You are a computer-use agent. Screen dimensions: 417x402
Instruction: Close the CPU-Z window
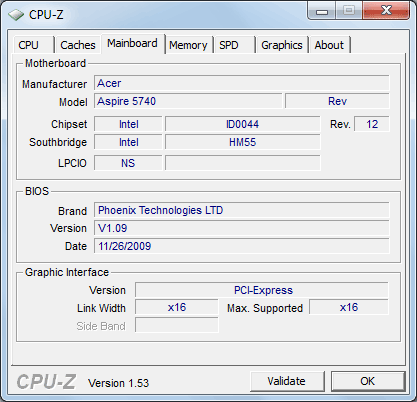(x=386, y=11)
